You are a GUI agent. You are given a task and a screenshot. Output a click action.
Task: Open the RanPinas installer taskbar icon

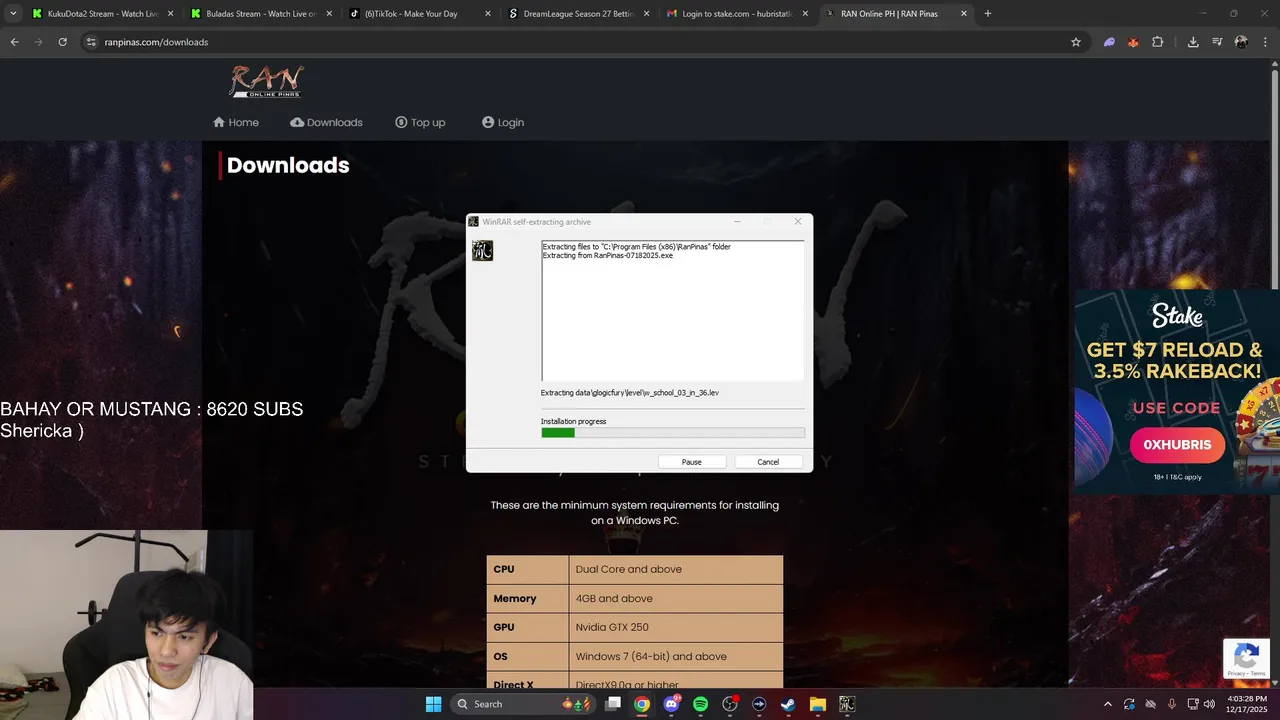click(846, 704)
